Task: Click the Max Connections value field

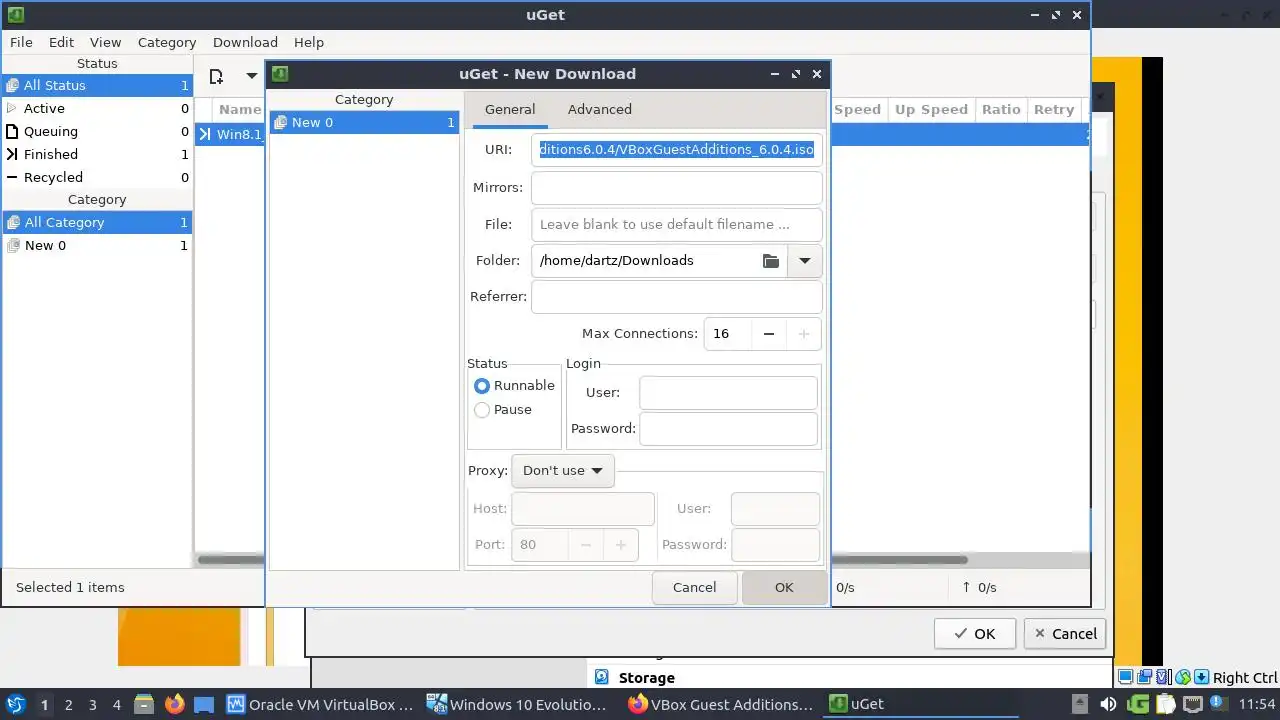Action: tap(727, 334)
